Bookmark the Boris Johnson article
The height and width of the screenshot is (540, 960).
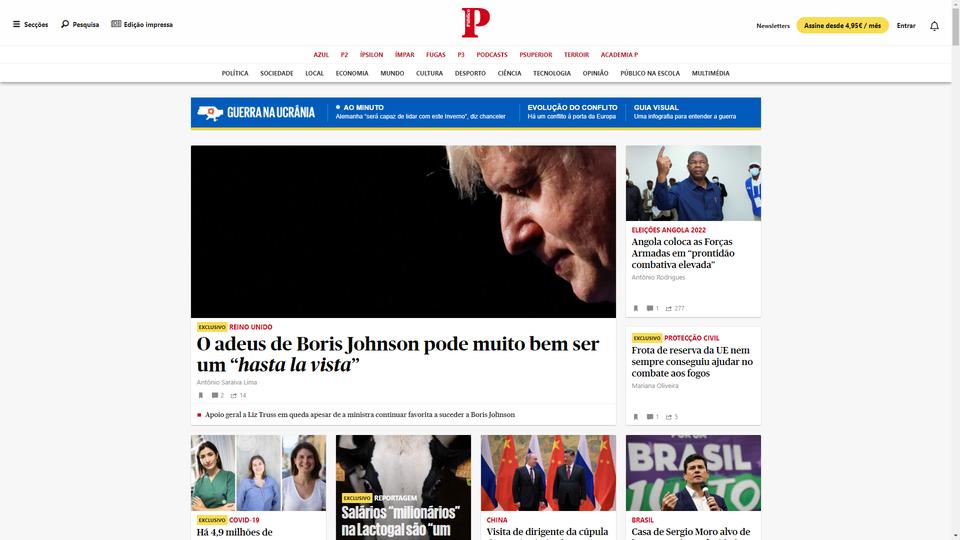[200, 396]
